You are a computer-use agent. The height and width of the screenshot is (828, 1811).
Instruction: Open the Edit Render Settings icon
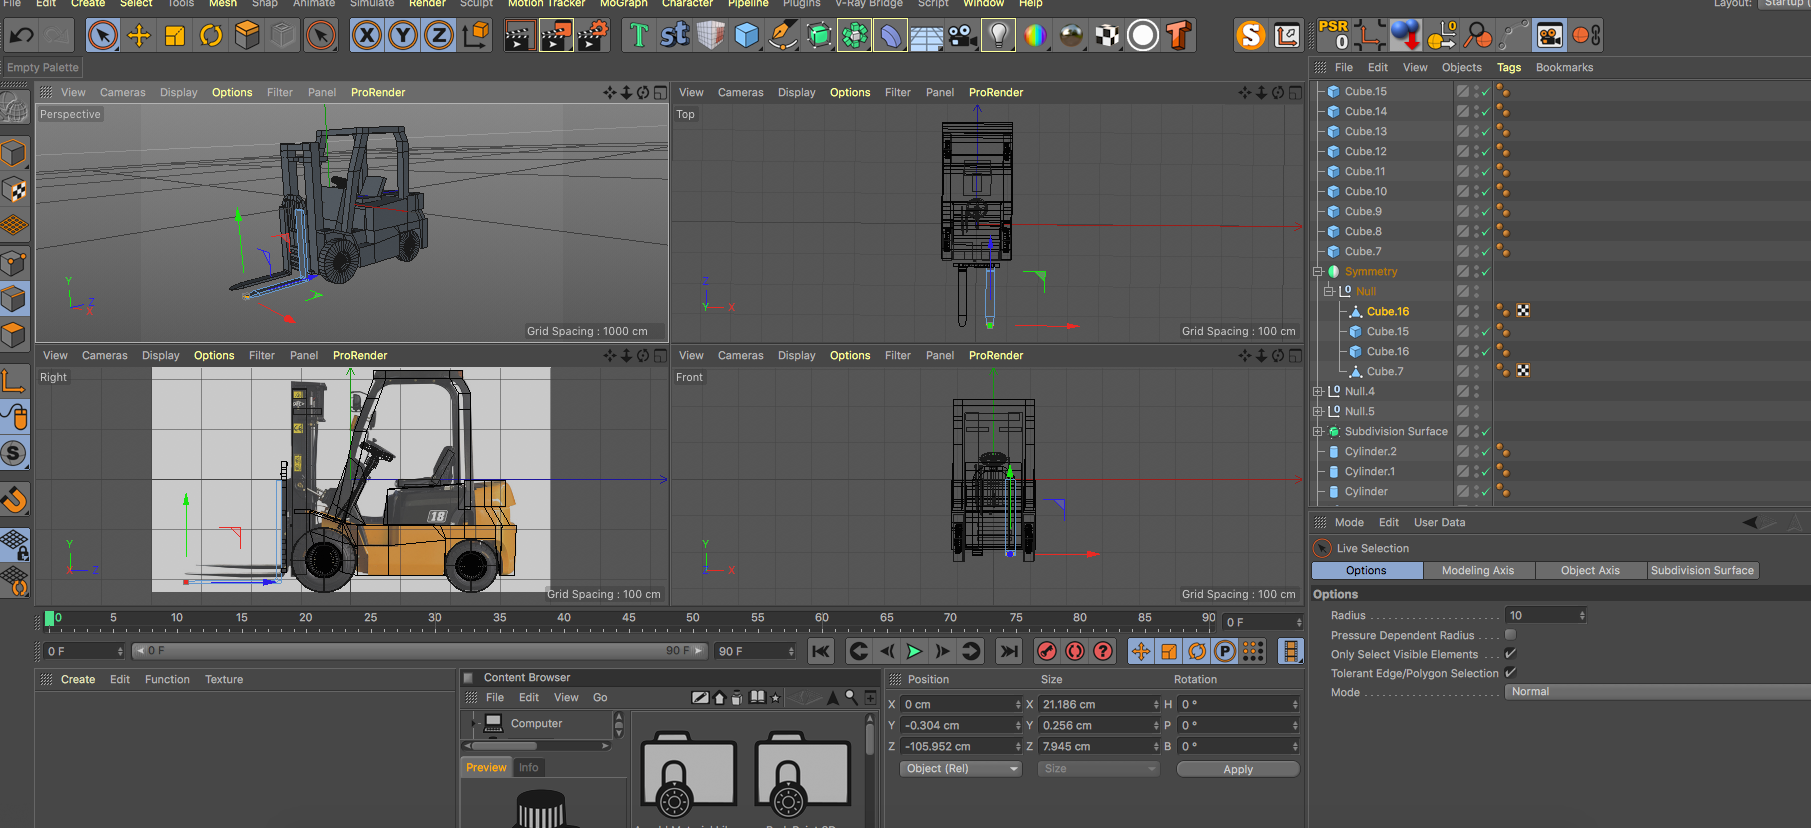pyautogui.click(x=592, y=36)
